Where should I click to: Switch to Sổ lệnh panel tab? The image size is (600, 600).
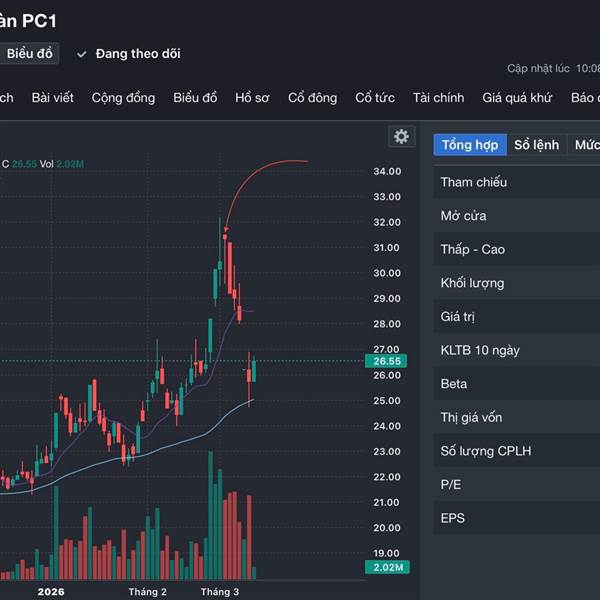pyautogui.click(x=536, y=145)
